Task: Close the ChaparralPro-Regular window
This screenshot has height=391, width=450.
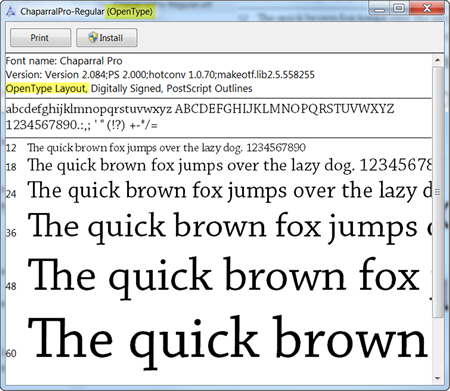Action: pyautogui.click(x=427, y=8)
